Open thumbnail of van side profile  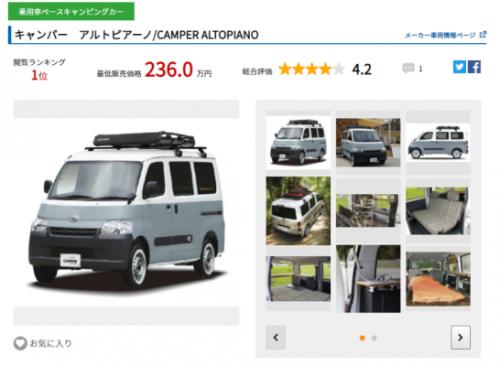tap(438, 143)
